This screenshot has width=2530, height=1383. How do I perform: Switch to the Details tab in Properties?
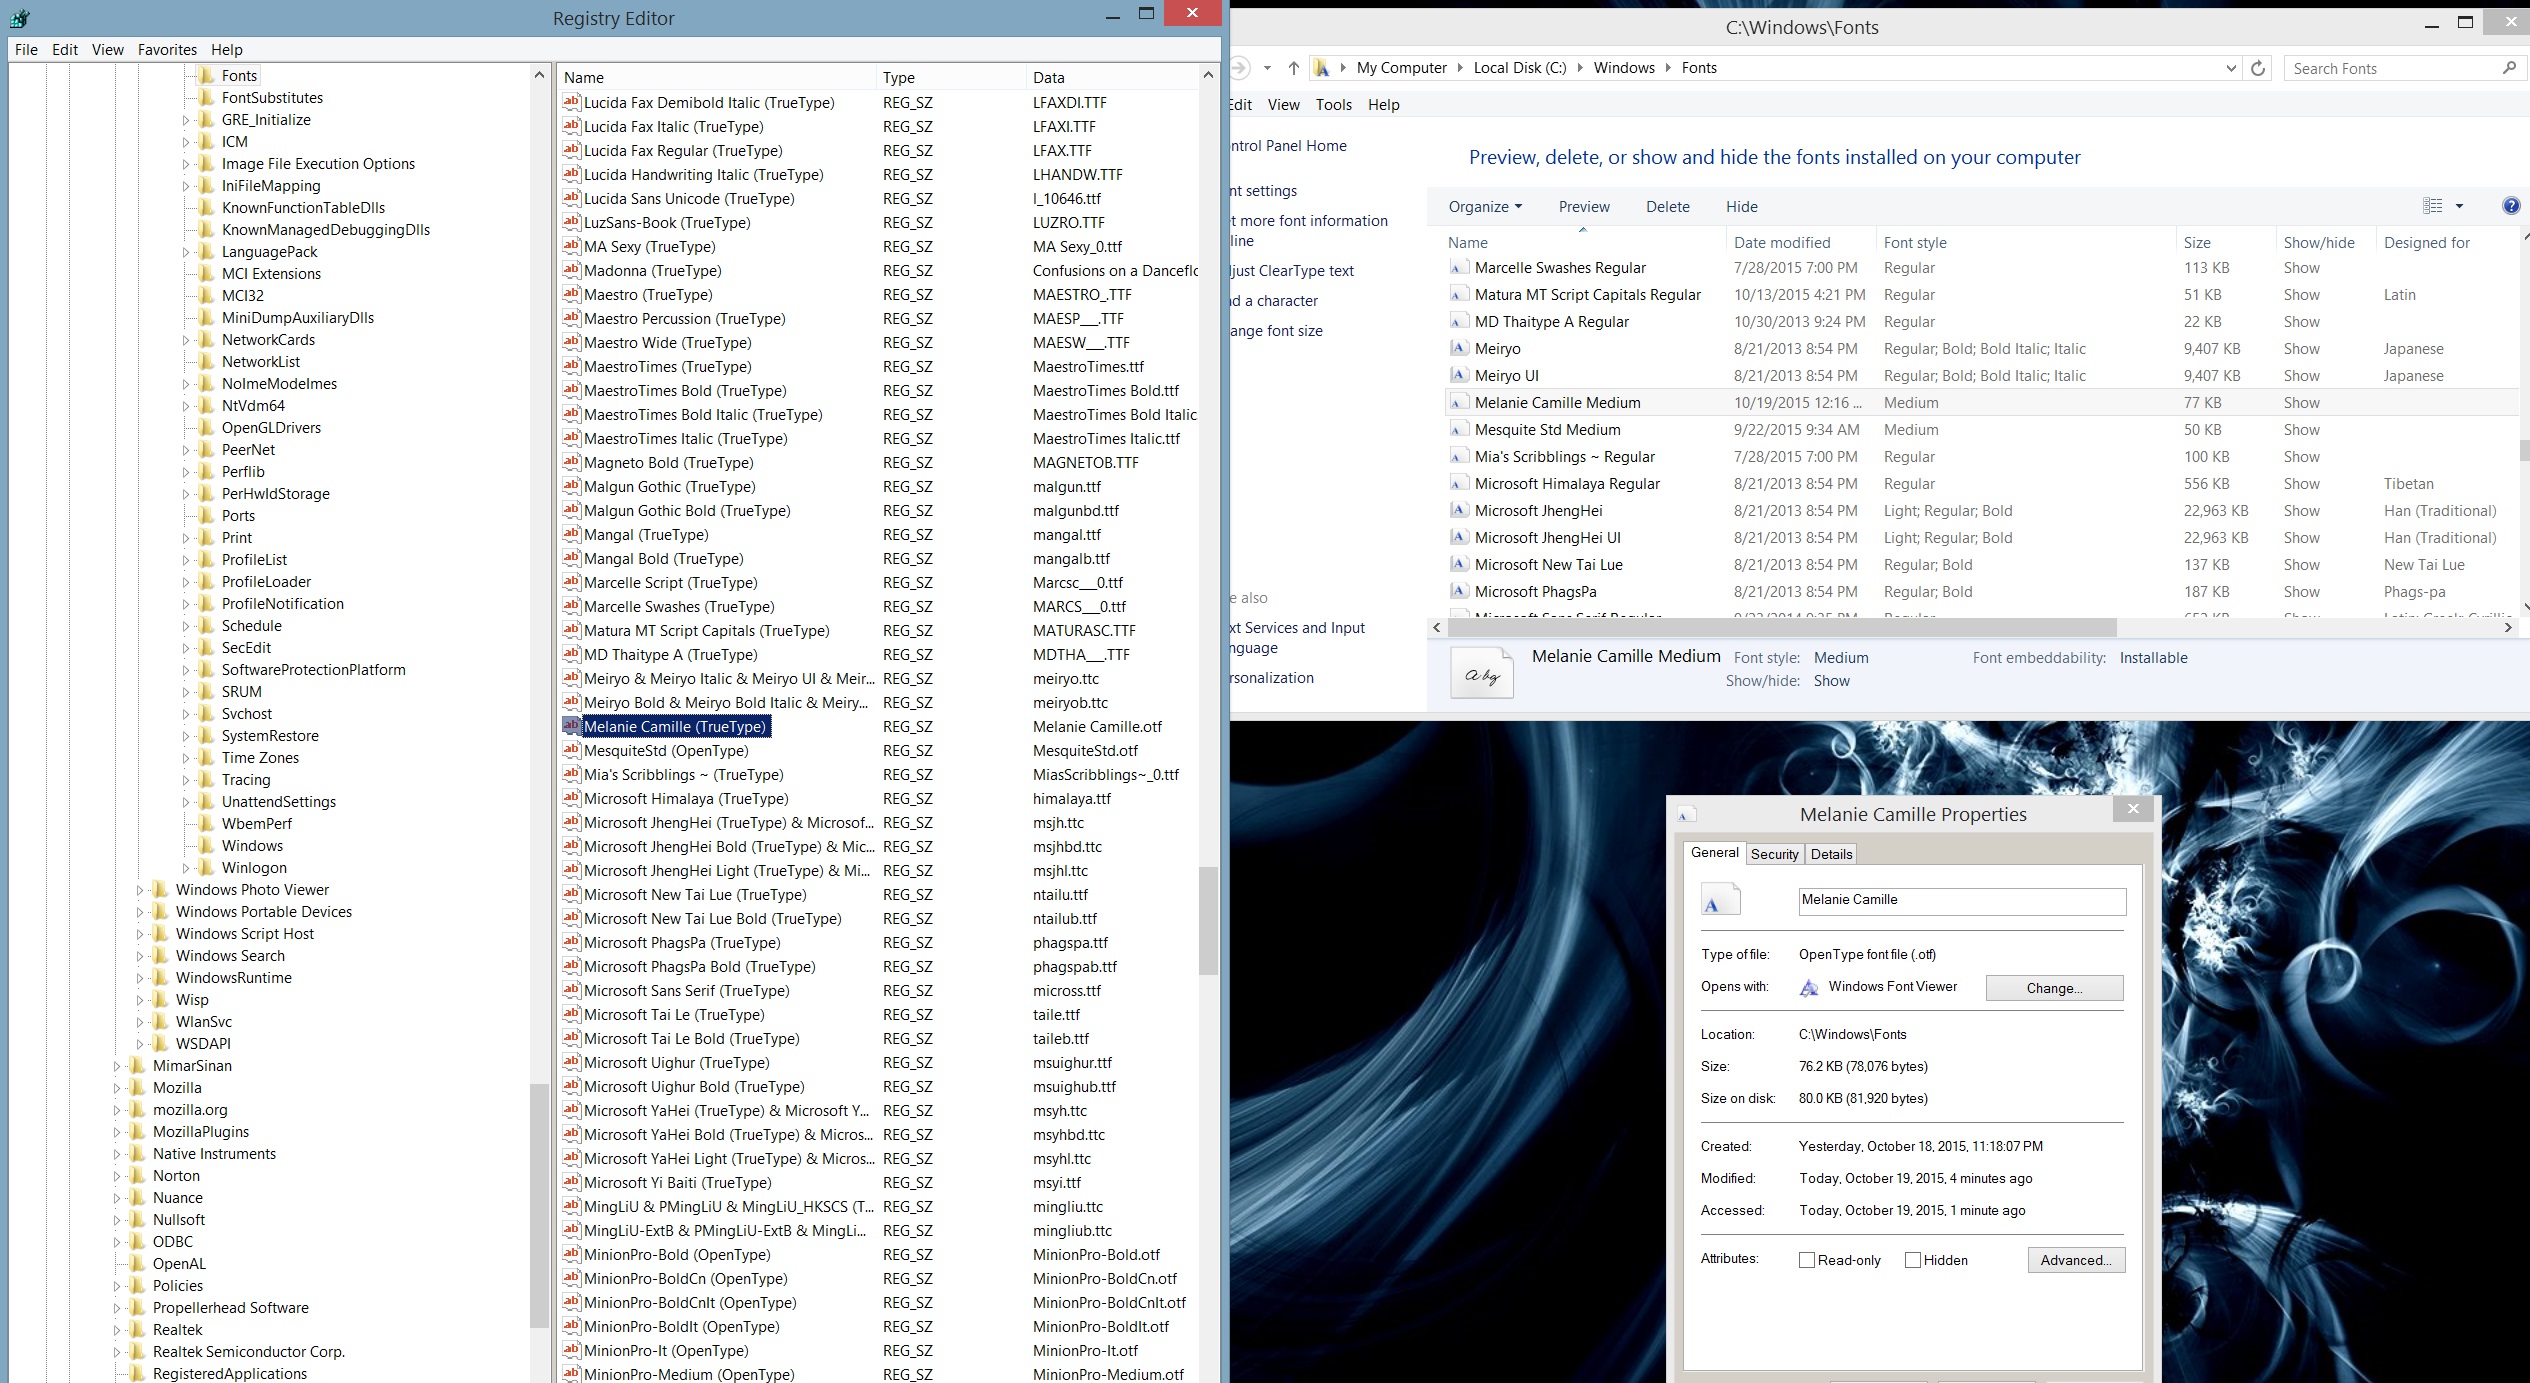click(x=1831, y=854)
